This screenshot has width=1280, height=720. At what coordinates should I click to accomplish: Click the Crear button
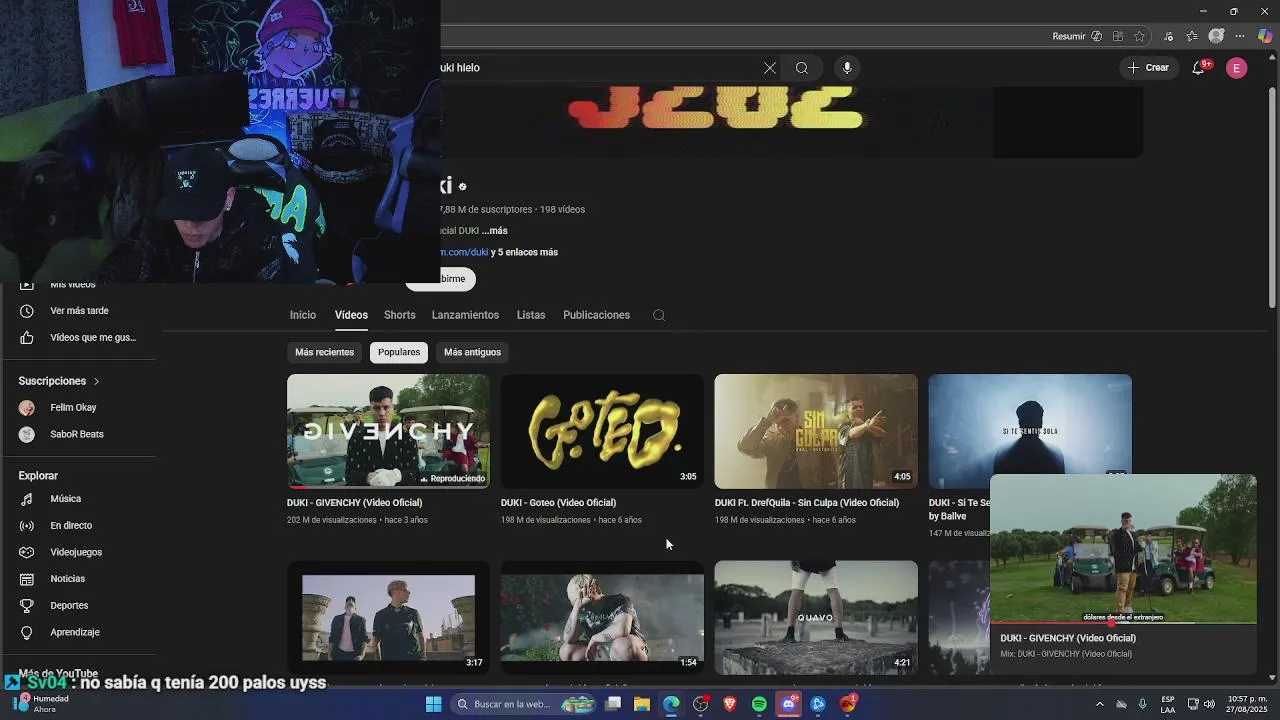click(x=1148, y=68)
